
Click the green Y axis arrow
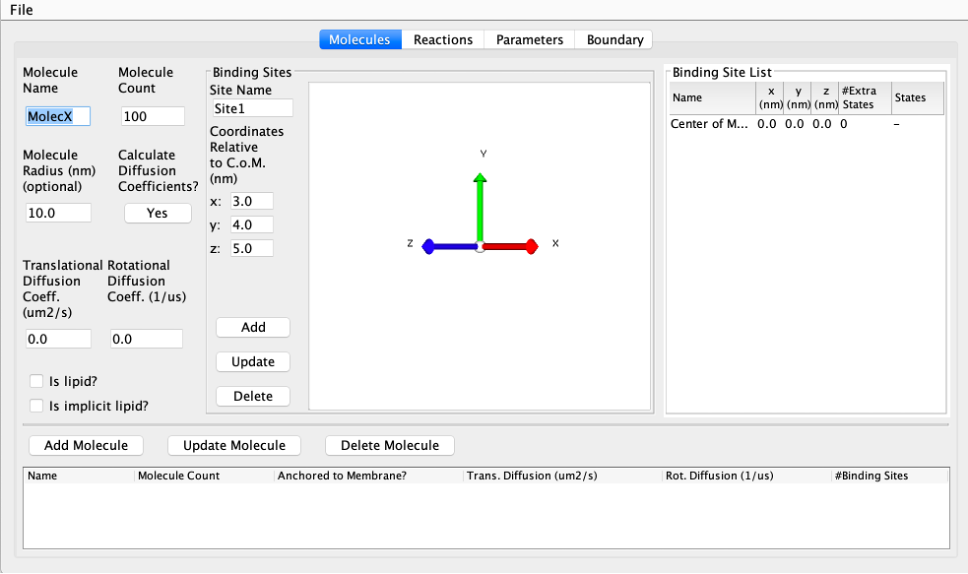tap(480, 207)
